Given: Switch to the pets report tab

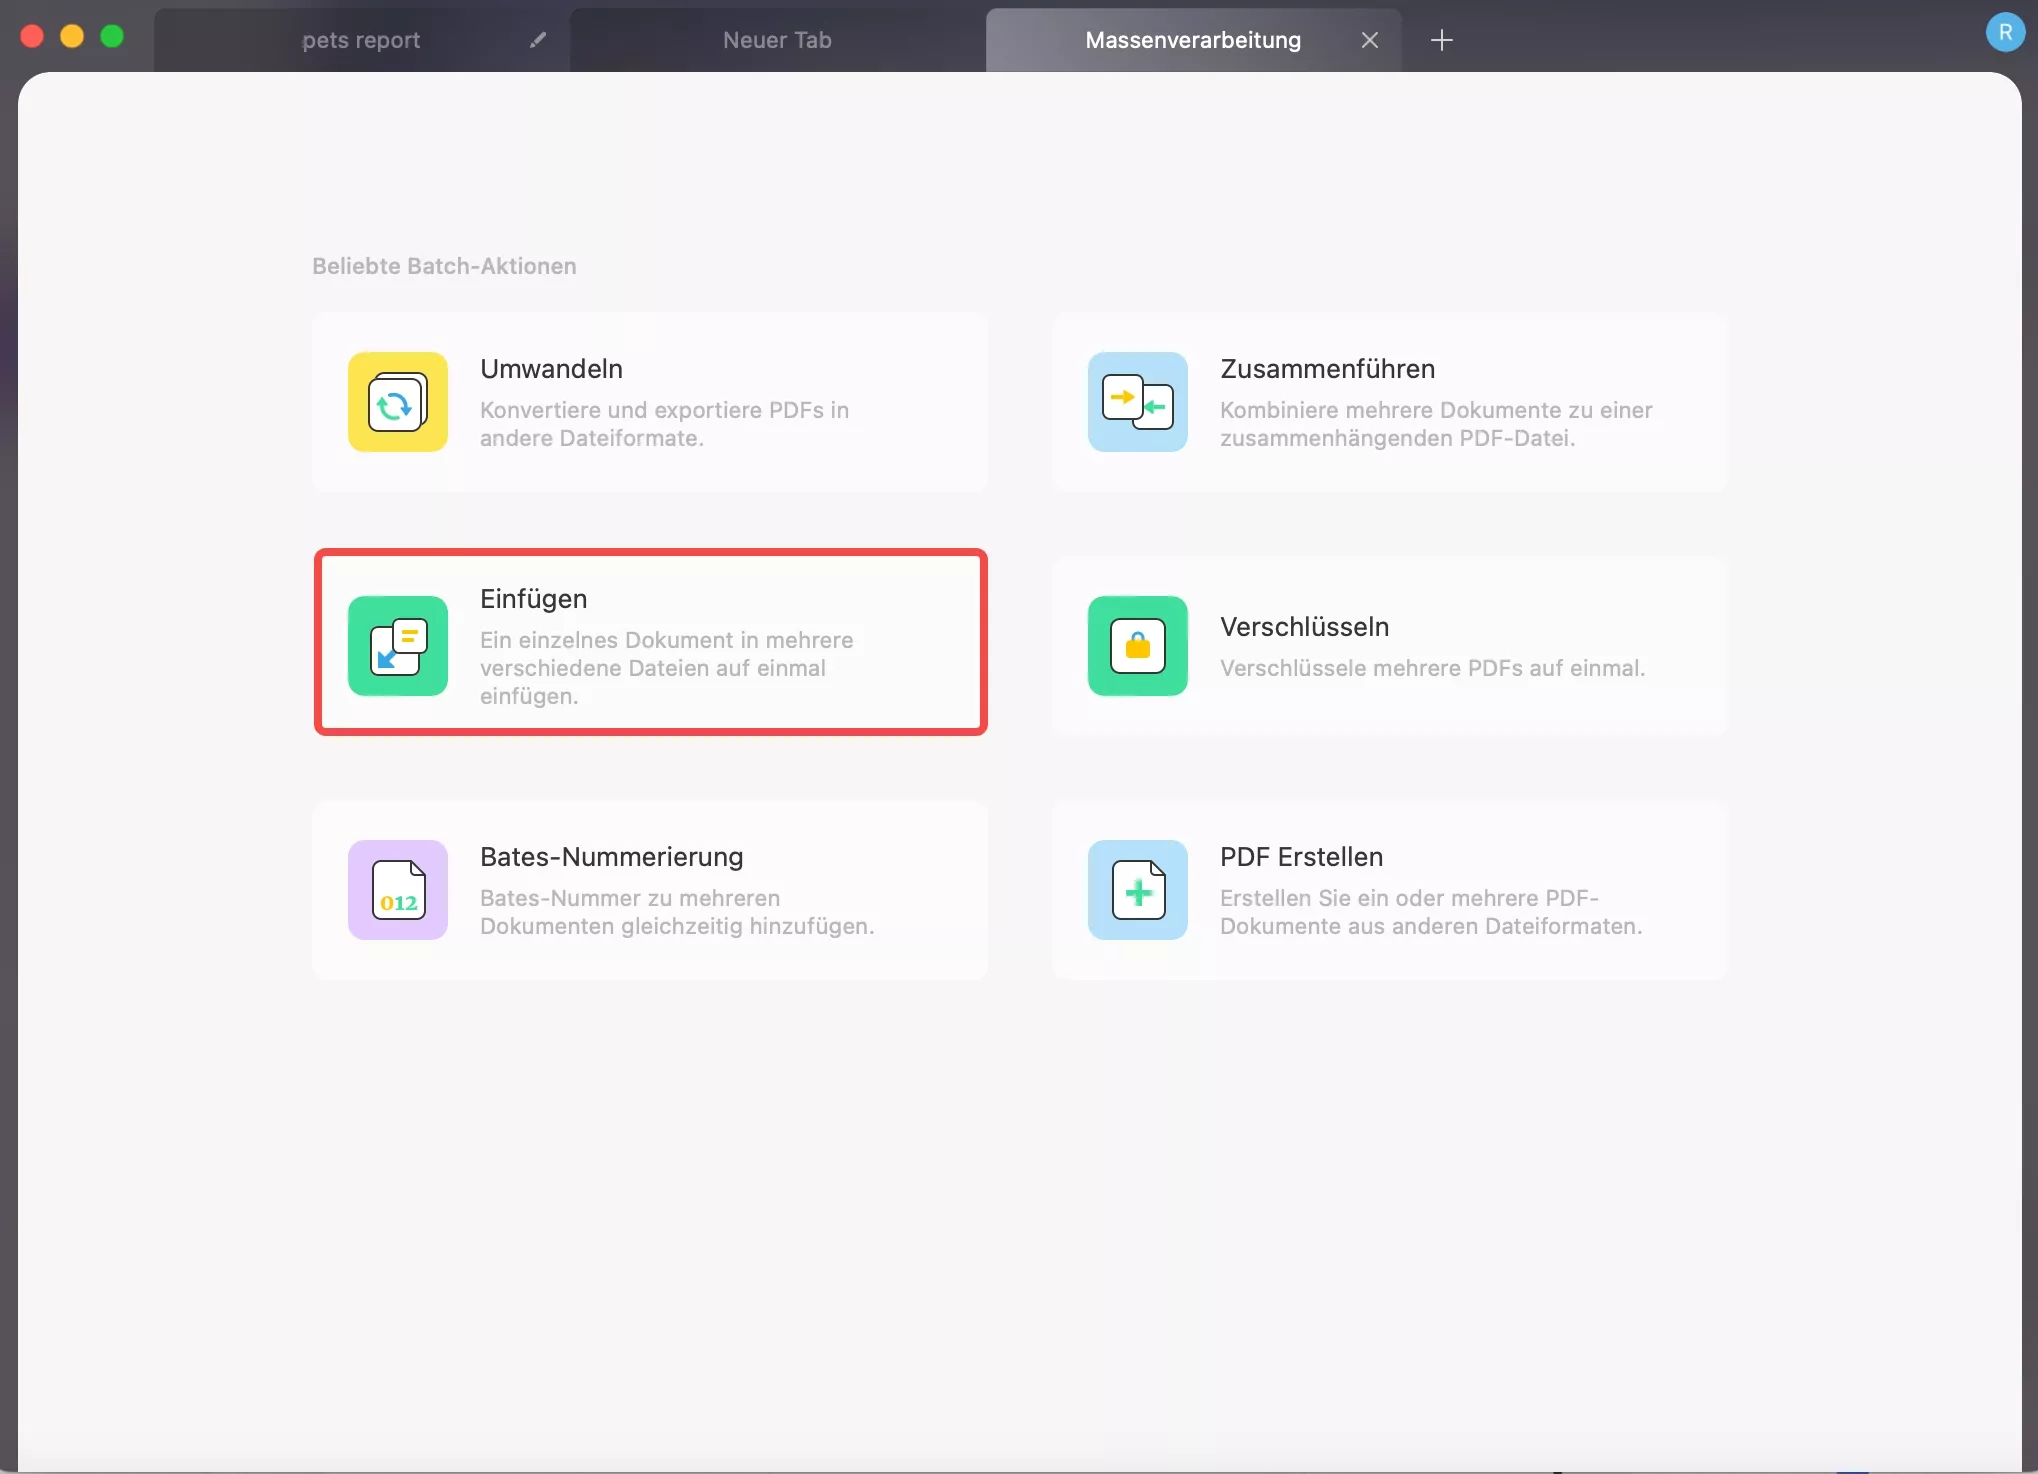Looking at the screenshot, I should (361, 40).
